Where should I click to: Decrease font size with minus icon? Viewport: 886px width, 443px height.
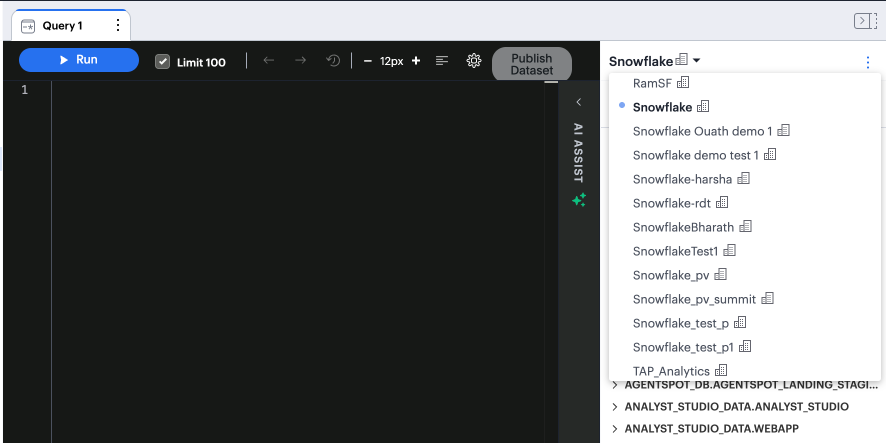[x=368, y=61]
